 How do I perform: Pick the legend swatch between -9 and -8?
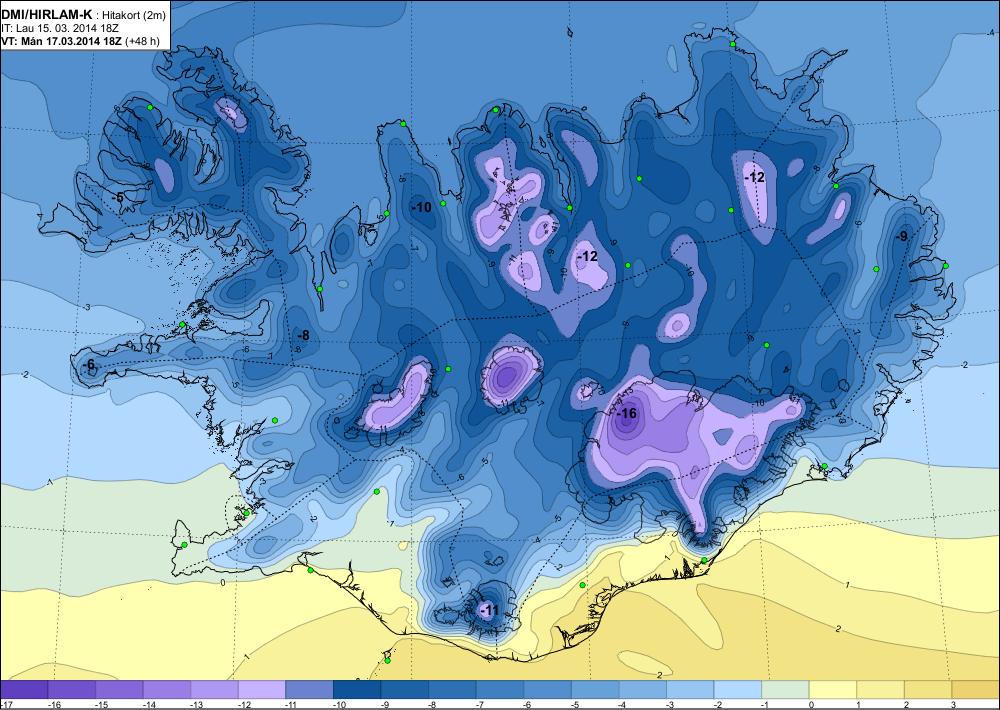pos(404,690)
